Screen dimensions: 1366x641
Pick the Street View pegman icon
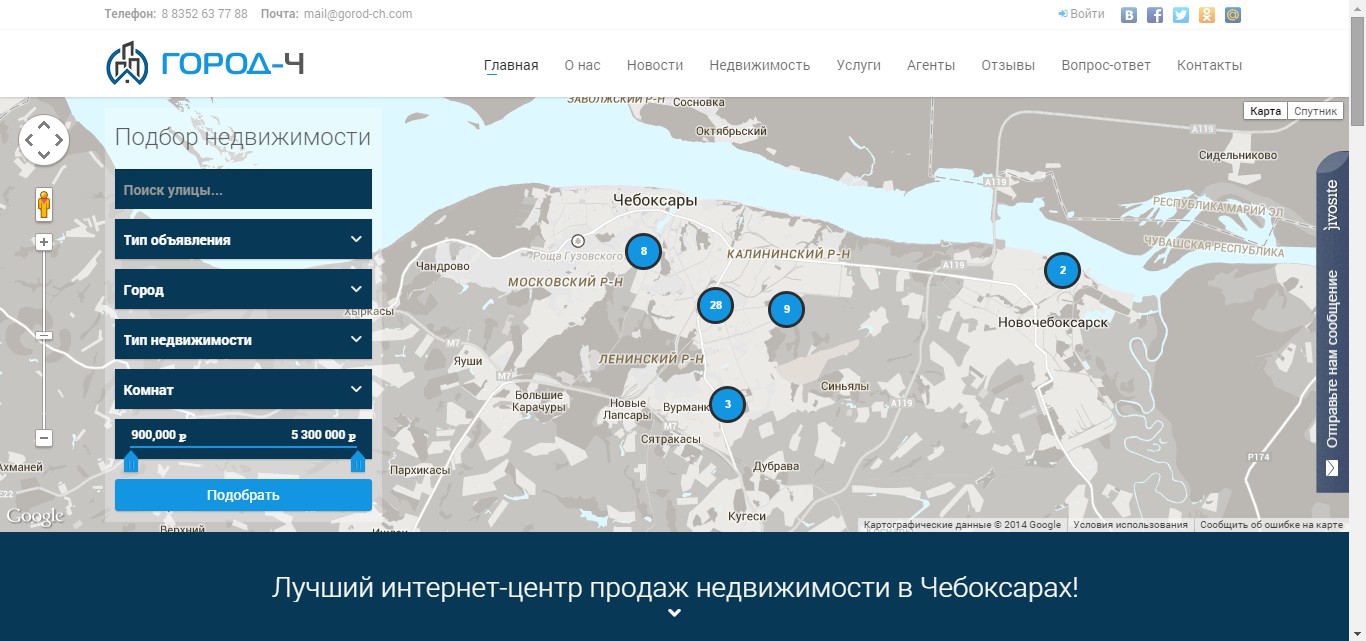[x=44, y=204]
